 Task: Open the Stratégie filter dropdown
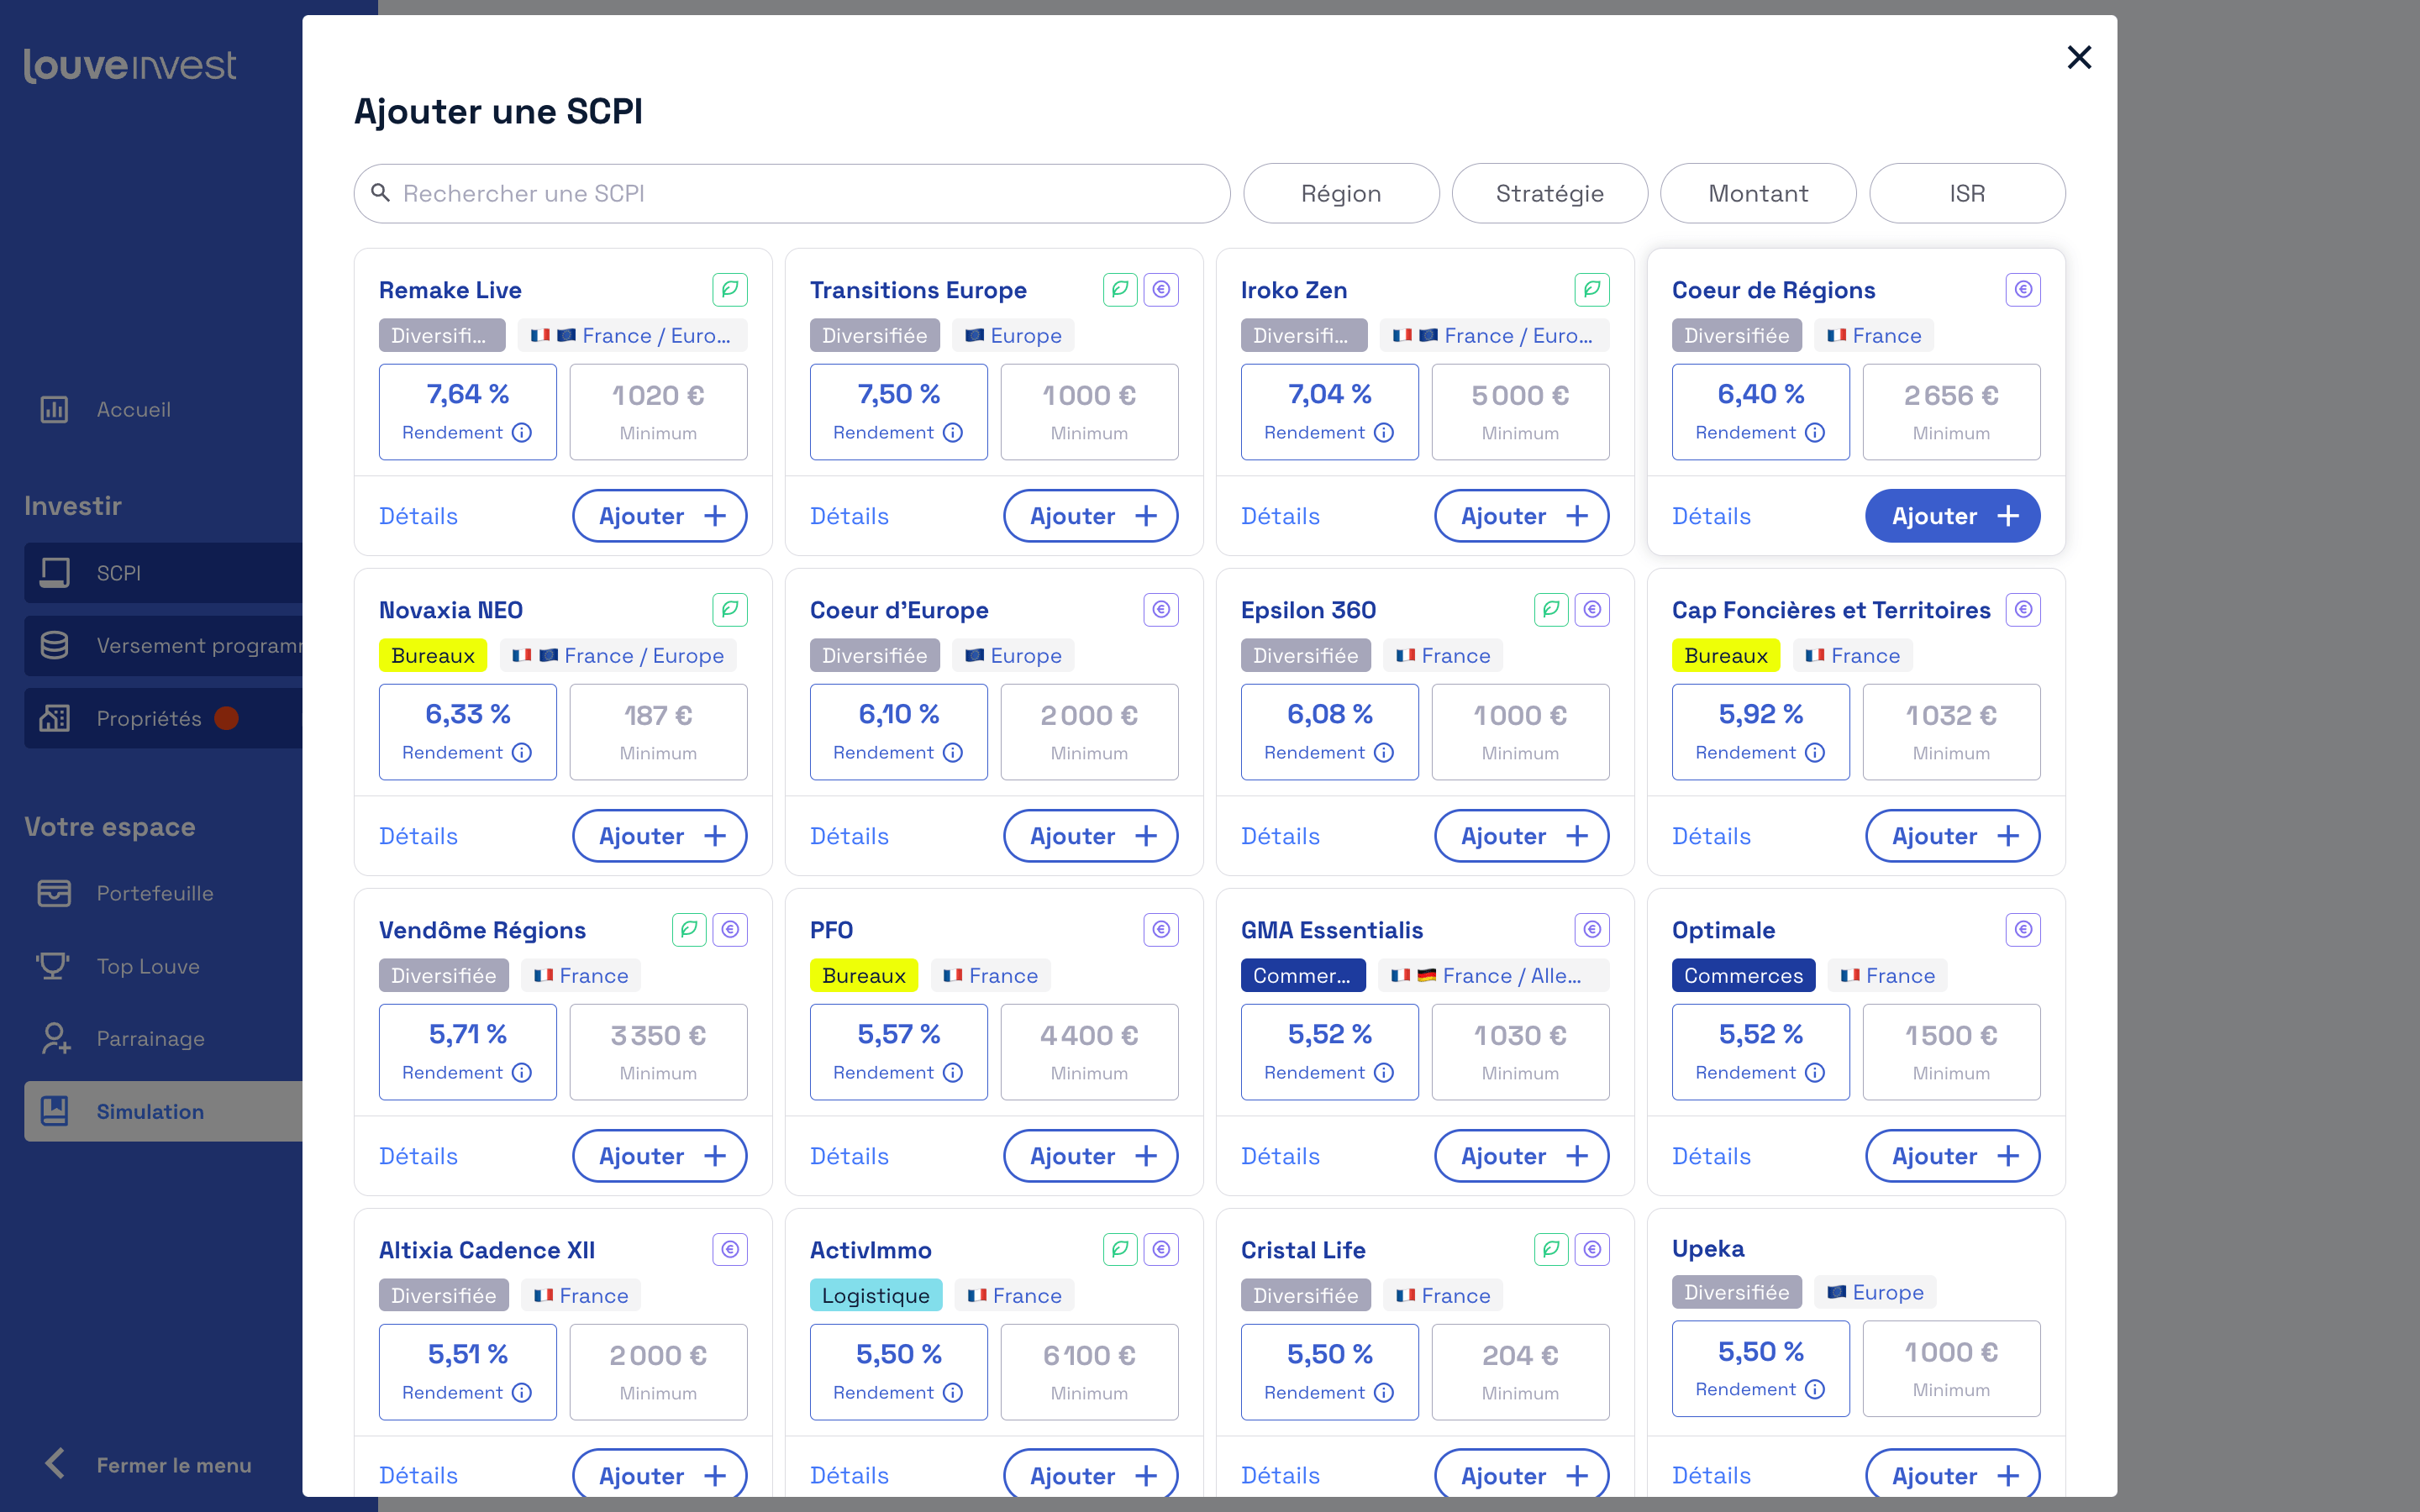point(1549,193)
